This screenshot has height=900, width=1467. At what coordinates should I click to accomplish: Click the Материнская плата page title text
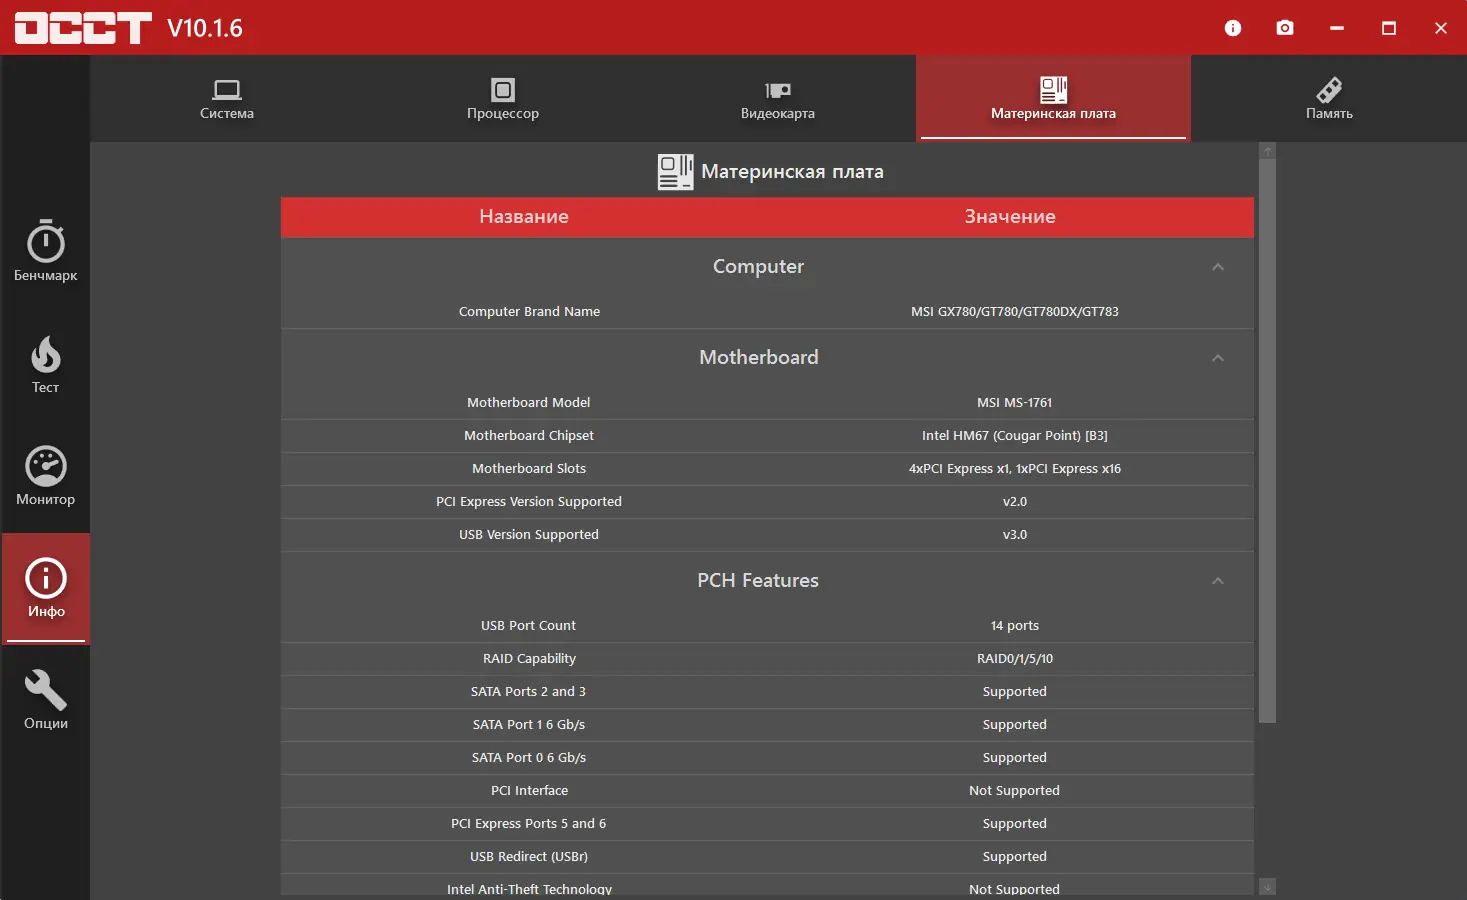coord(792,172)
